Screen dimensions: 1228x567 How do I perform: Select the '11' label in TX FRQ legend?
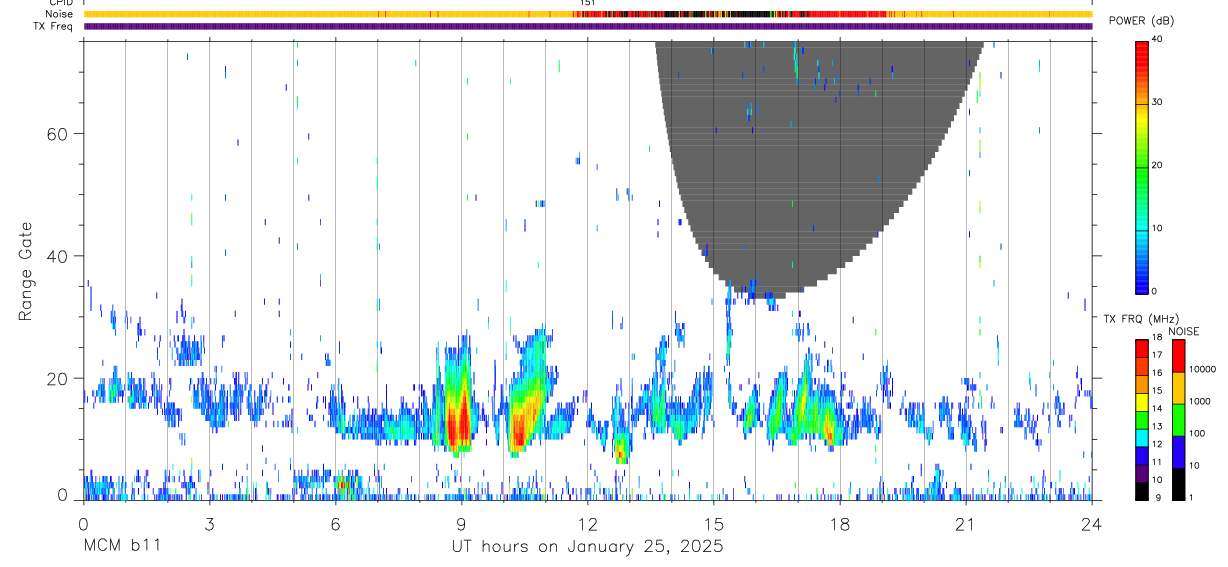[x=1157, y=462]
